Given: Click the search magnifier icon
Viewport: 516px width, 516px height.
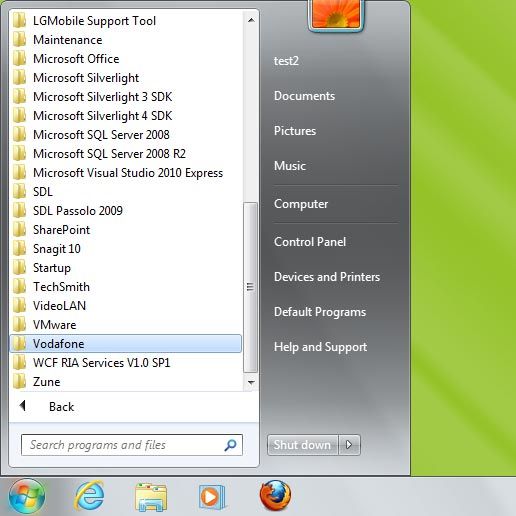Looking at the screenshot, I should point(230,445).
